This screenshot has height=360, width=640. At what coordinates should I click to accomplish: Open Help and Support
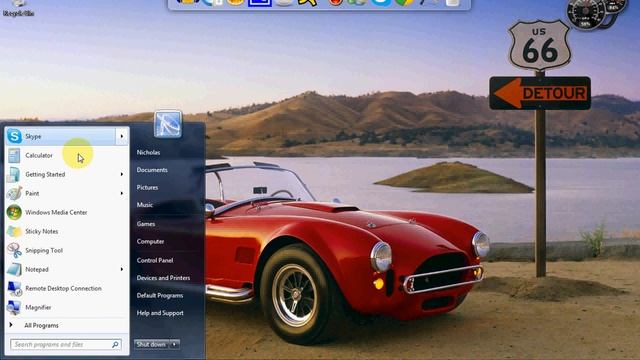pos(160,313)
